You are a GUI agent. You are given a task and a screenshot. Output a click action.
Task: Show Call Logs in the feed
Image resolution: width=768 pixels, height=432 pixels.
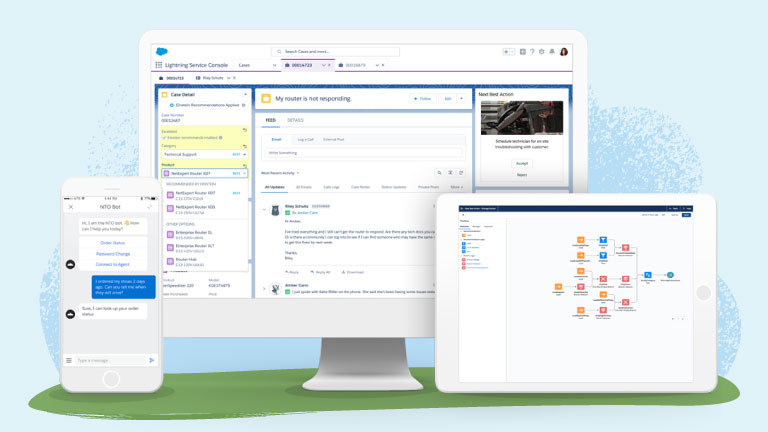click(332, 187)
